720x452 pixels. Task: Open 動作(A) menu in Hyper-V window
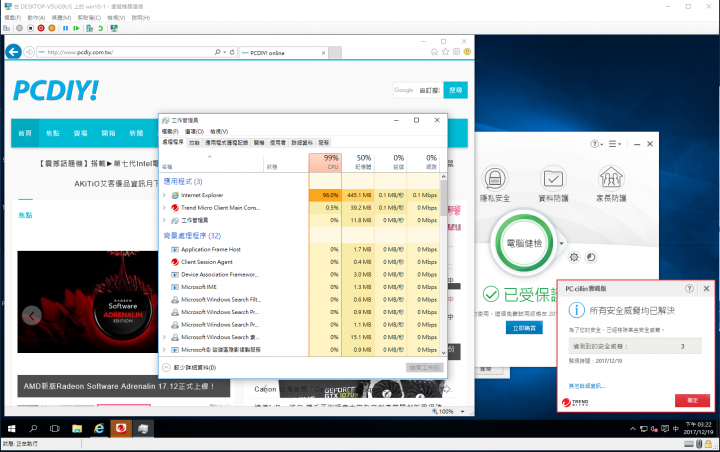[36, 17]
